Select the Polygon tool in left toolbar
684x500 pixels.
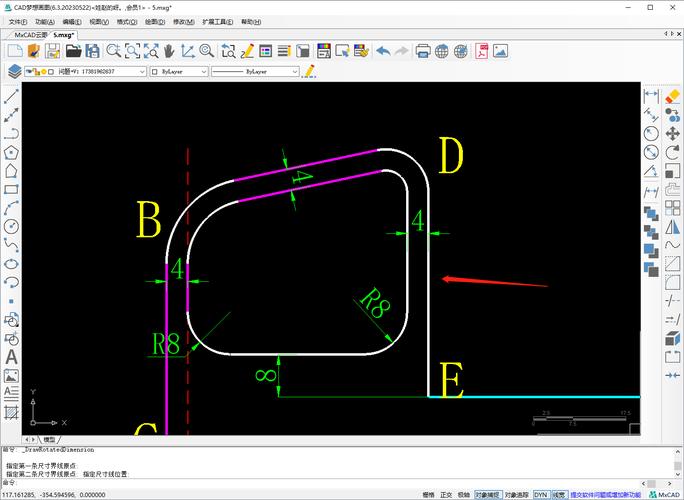point(12,153)
